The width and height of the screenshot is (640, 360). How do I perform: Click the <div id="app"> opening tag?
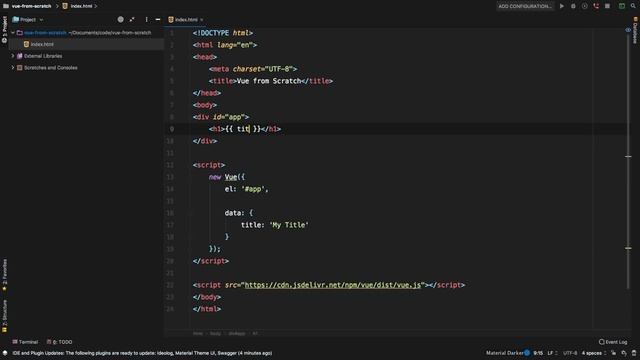point(221,117)
